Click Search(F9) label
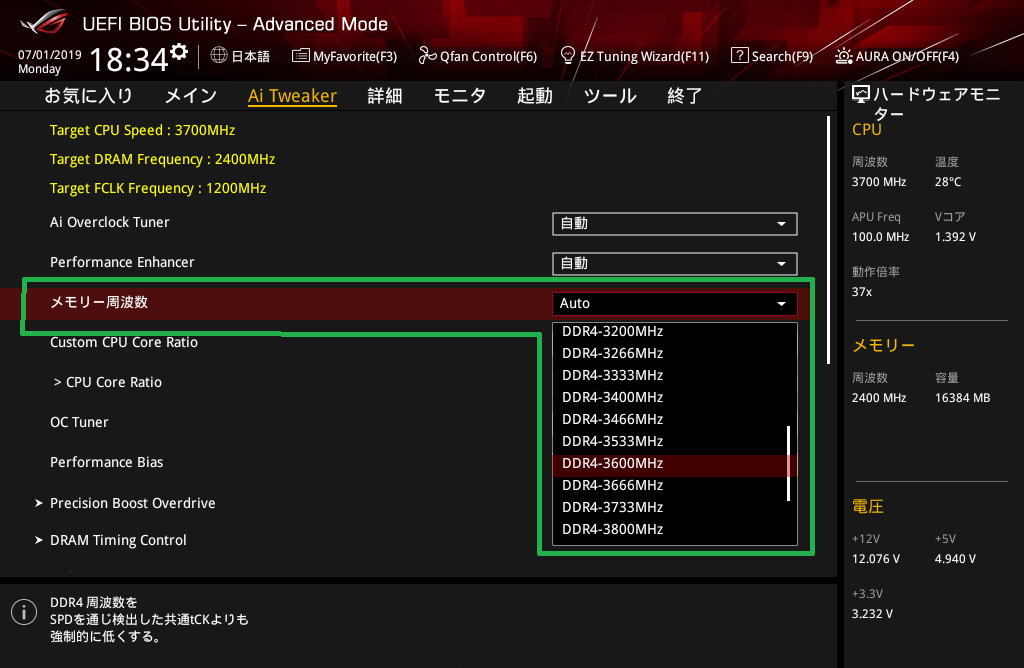 point(782,57)
